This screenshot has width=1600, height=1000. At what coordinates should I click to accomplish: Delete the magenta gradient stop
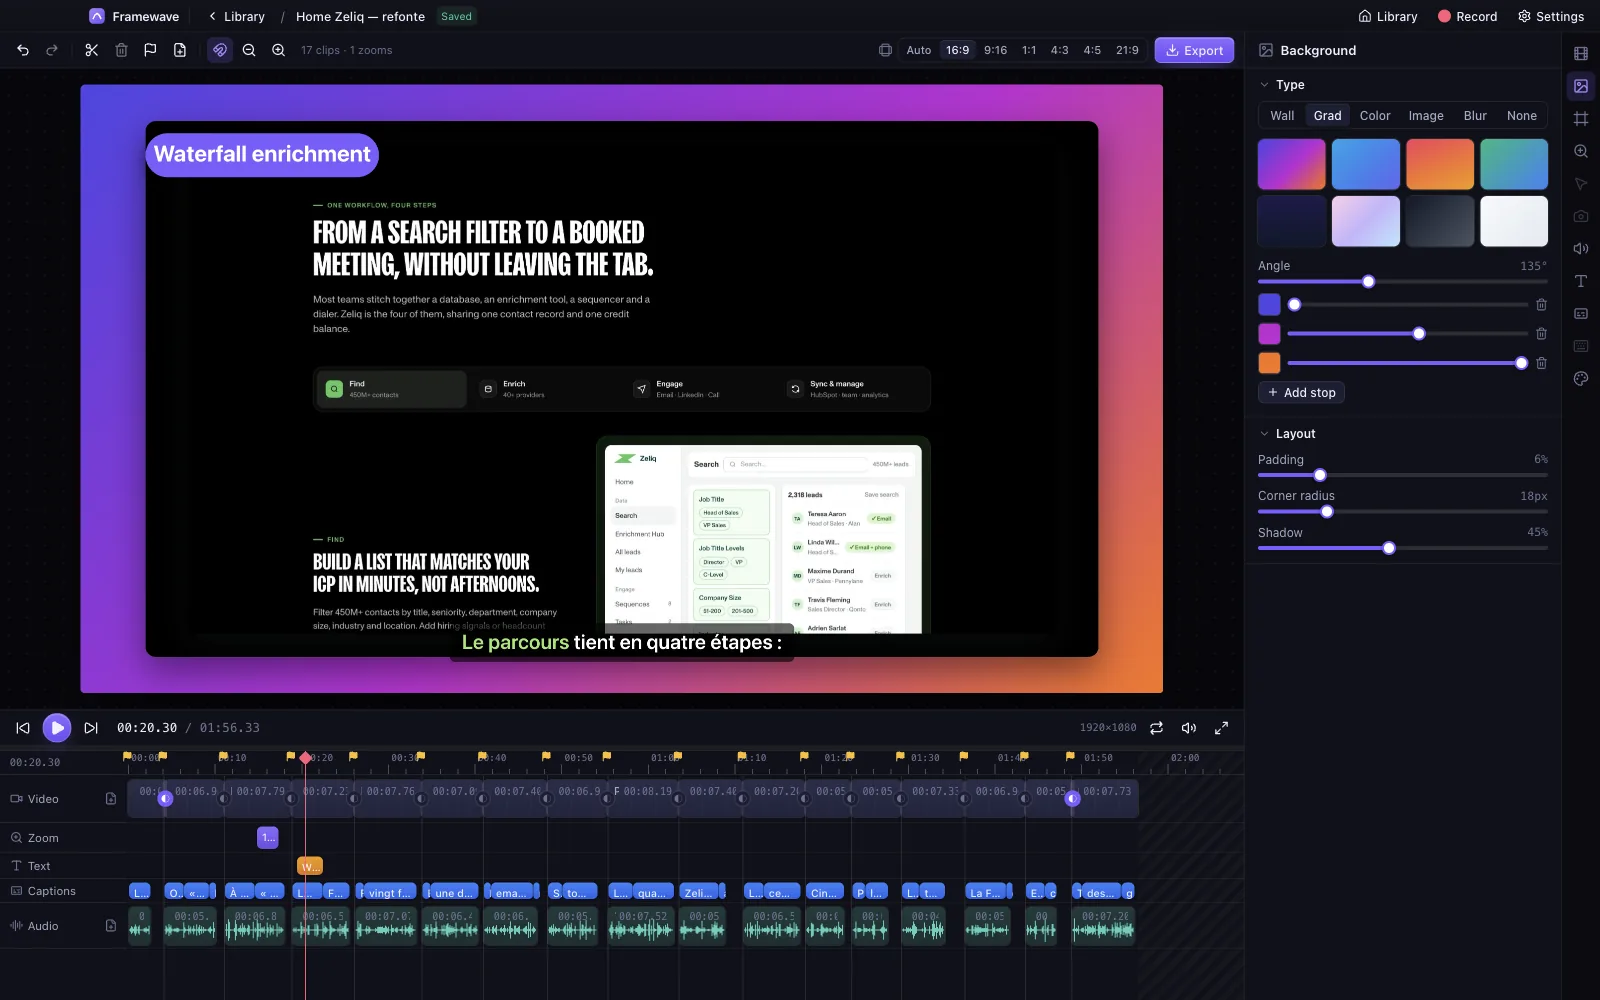[1541, 333]
